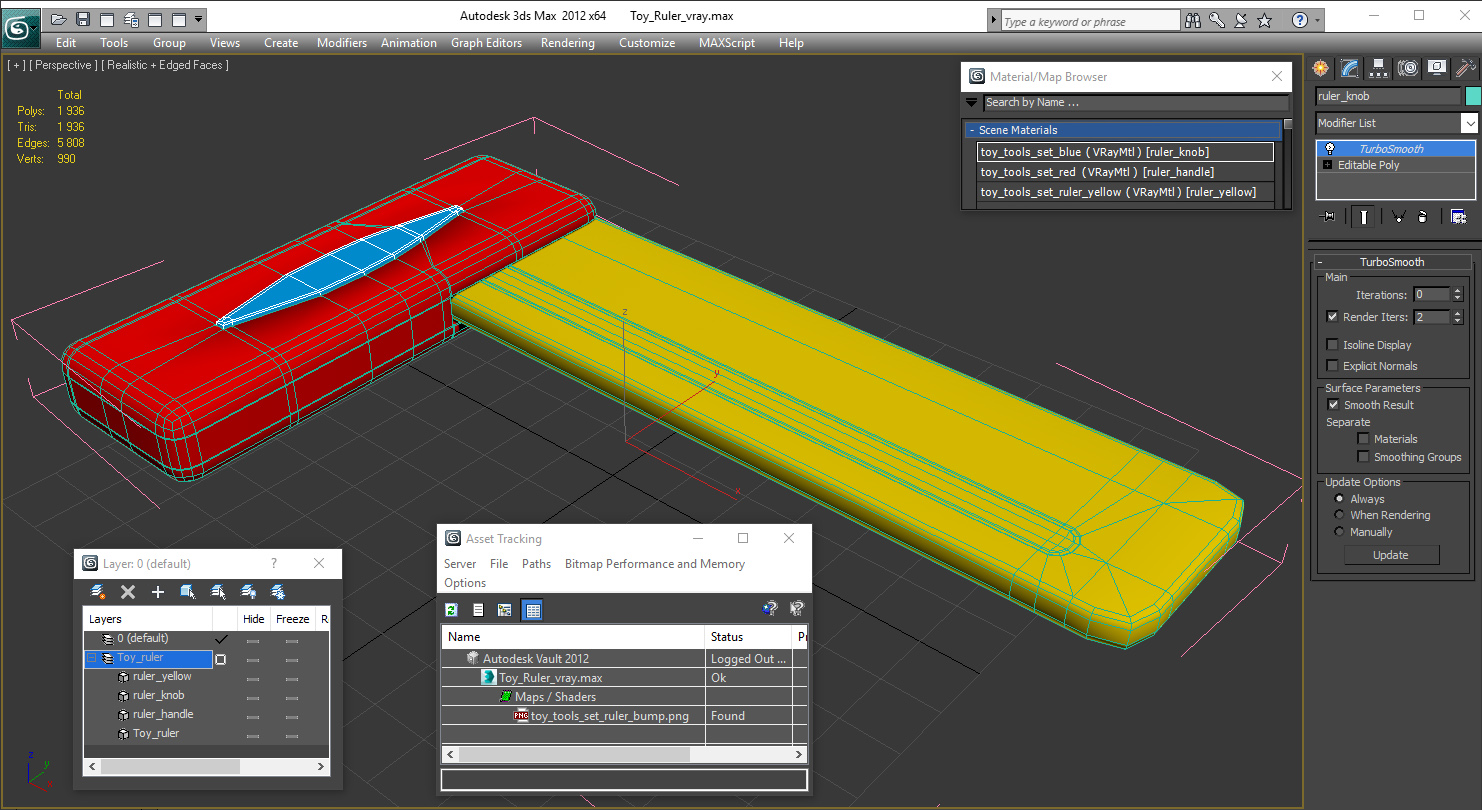Click Delete Layer X icon
This screenshot has width=1482, height=810.
(x=128, y=592)
